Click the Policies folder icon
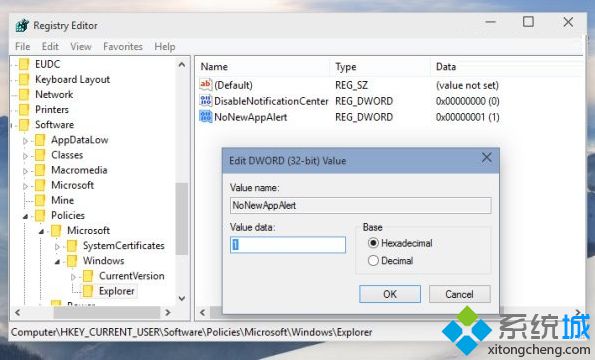 point(40,215)
